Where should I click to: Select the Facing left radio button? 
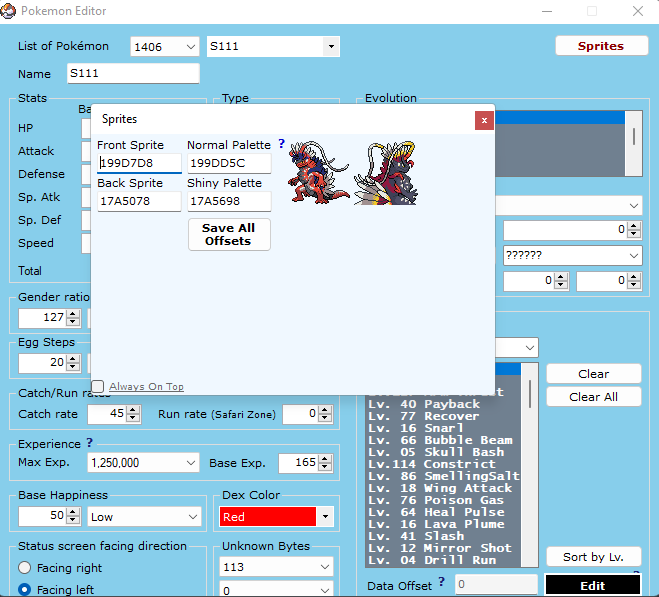26,590
